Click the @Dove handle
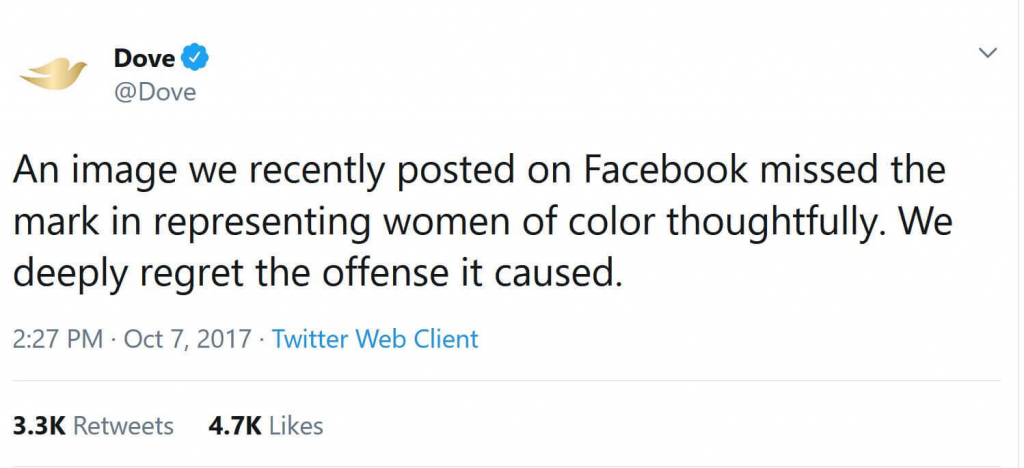 (155, 93)
